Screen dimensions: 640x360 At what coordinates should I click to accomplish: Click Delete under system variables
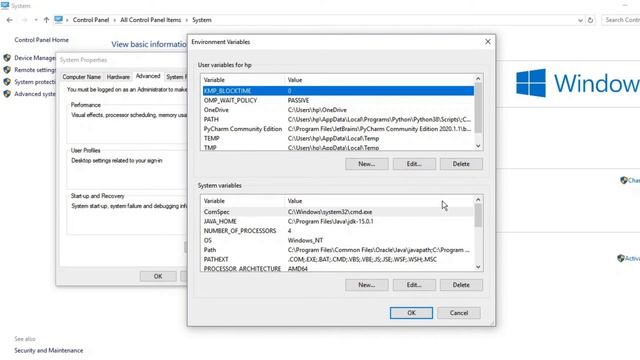click(x=461, y=284)
